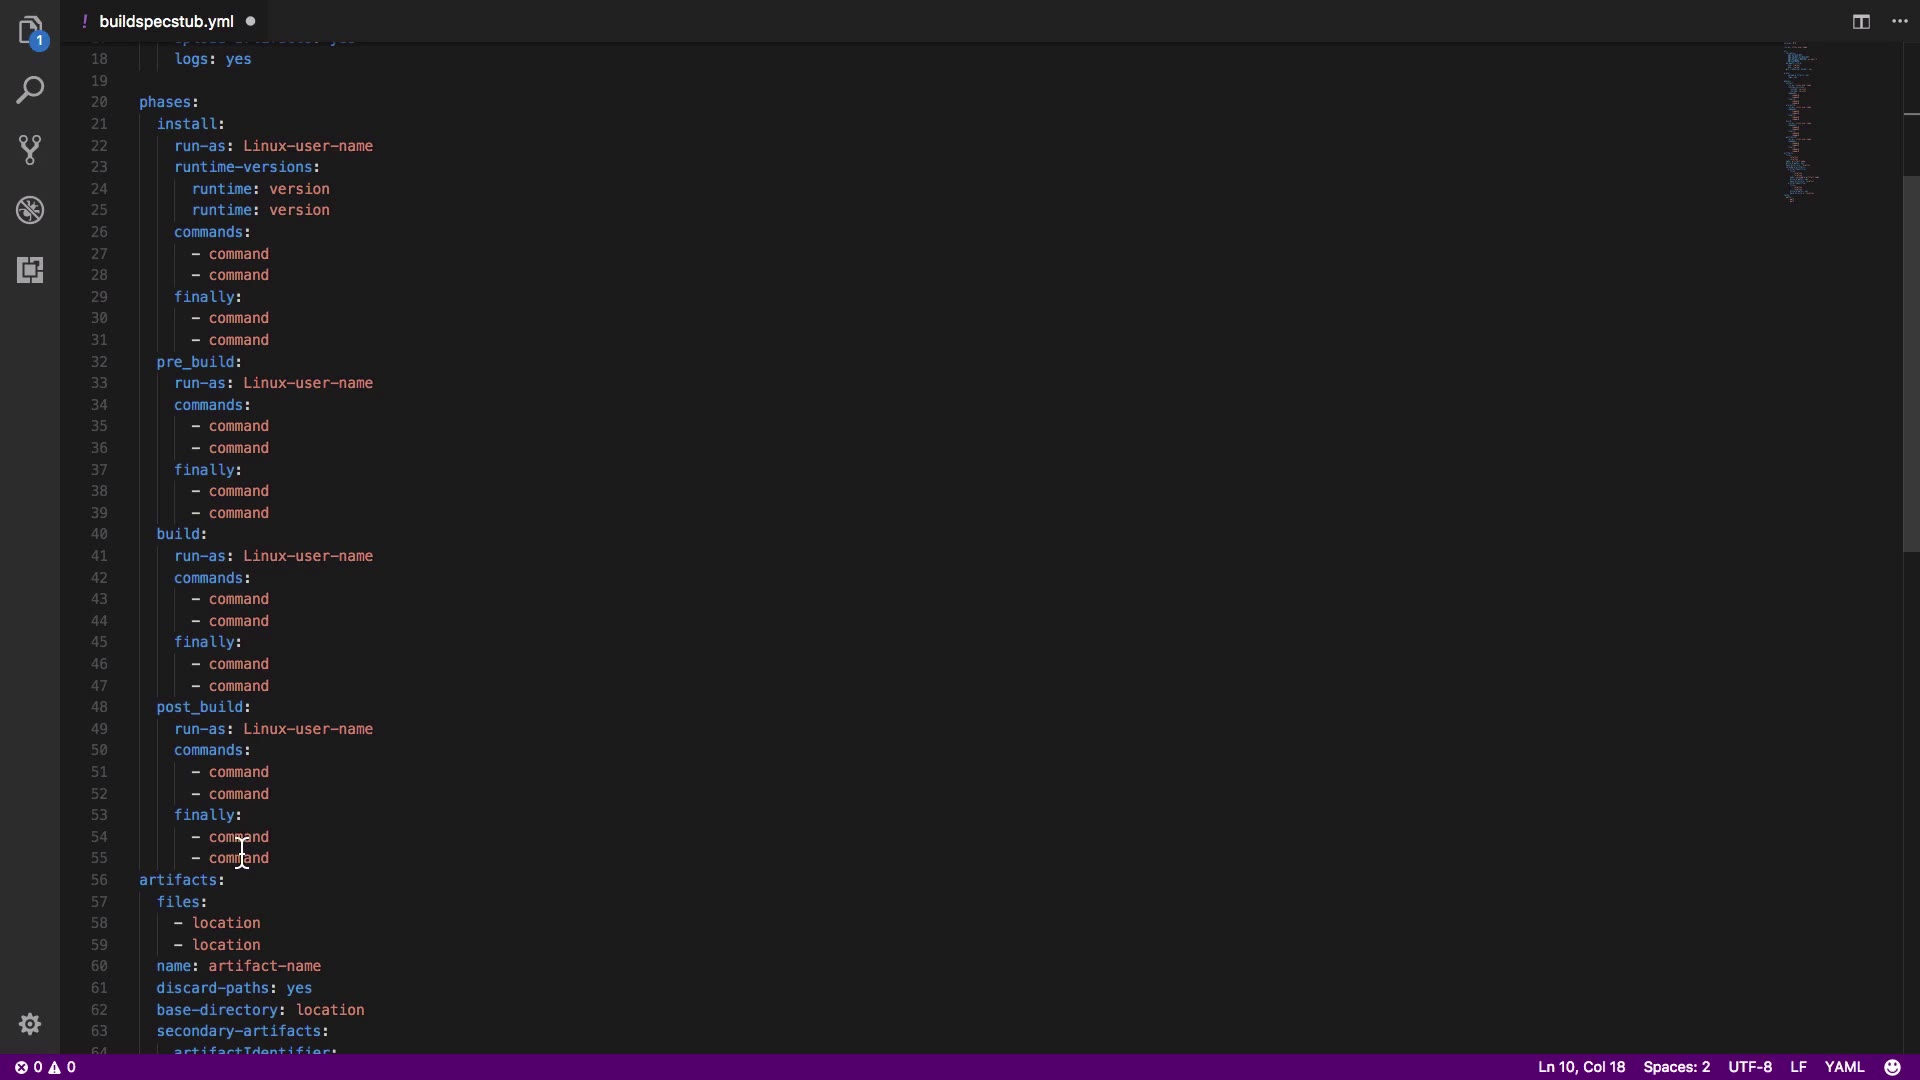
Task: Click the feedback smiley in the status bar
Action: click(1892, 1067)
